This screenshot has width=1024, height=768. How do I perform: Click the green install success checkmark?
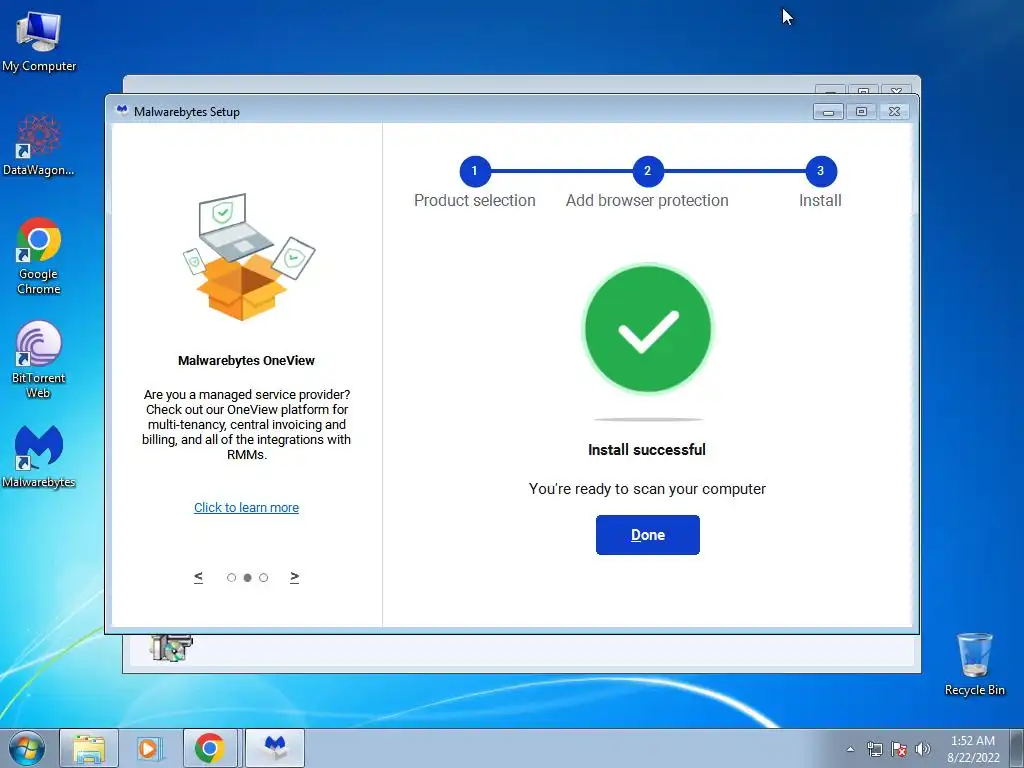(648, 328)
